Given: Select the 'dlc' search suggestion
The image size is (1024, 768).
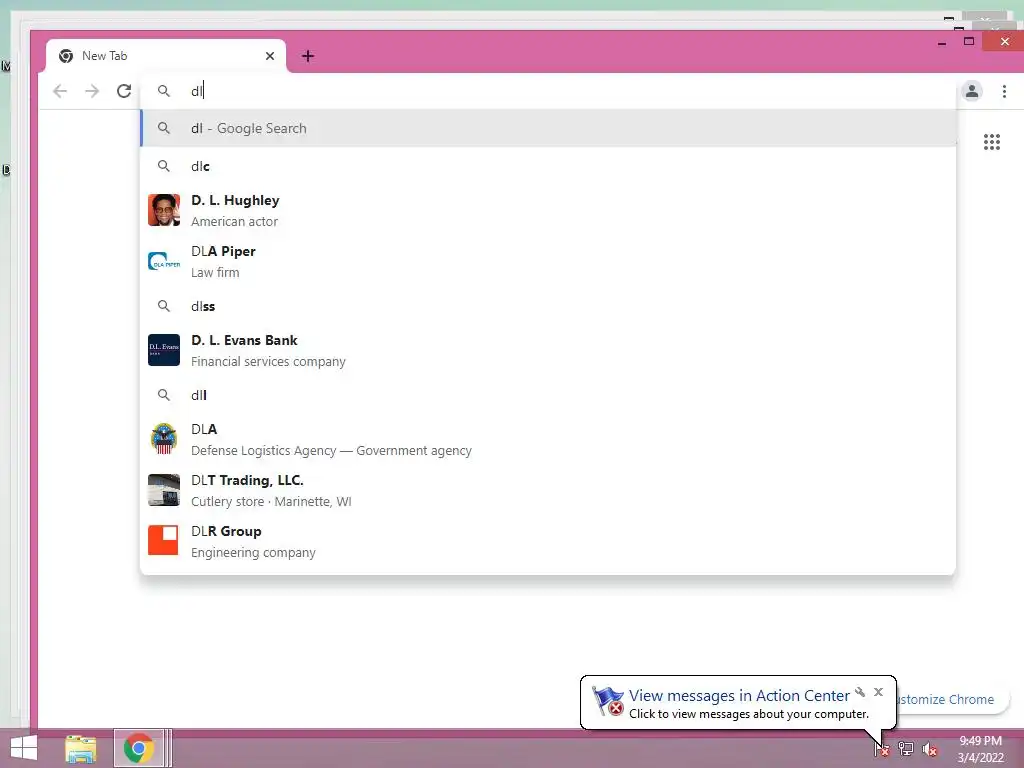Looking at the screenshot, I should (x=548, y=166).
